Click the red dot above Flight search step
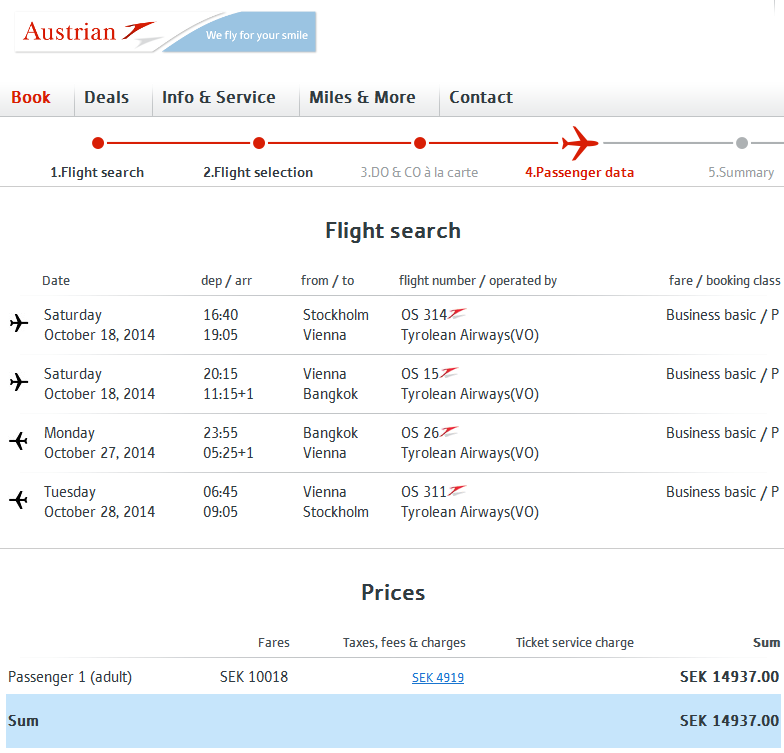This screenshot has height=753, width=784. click(x=98, y=143)
